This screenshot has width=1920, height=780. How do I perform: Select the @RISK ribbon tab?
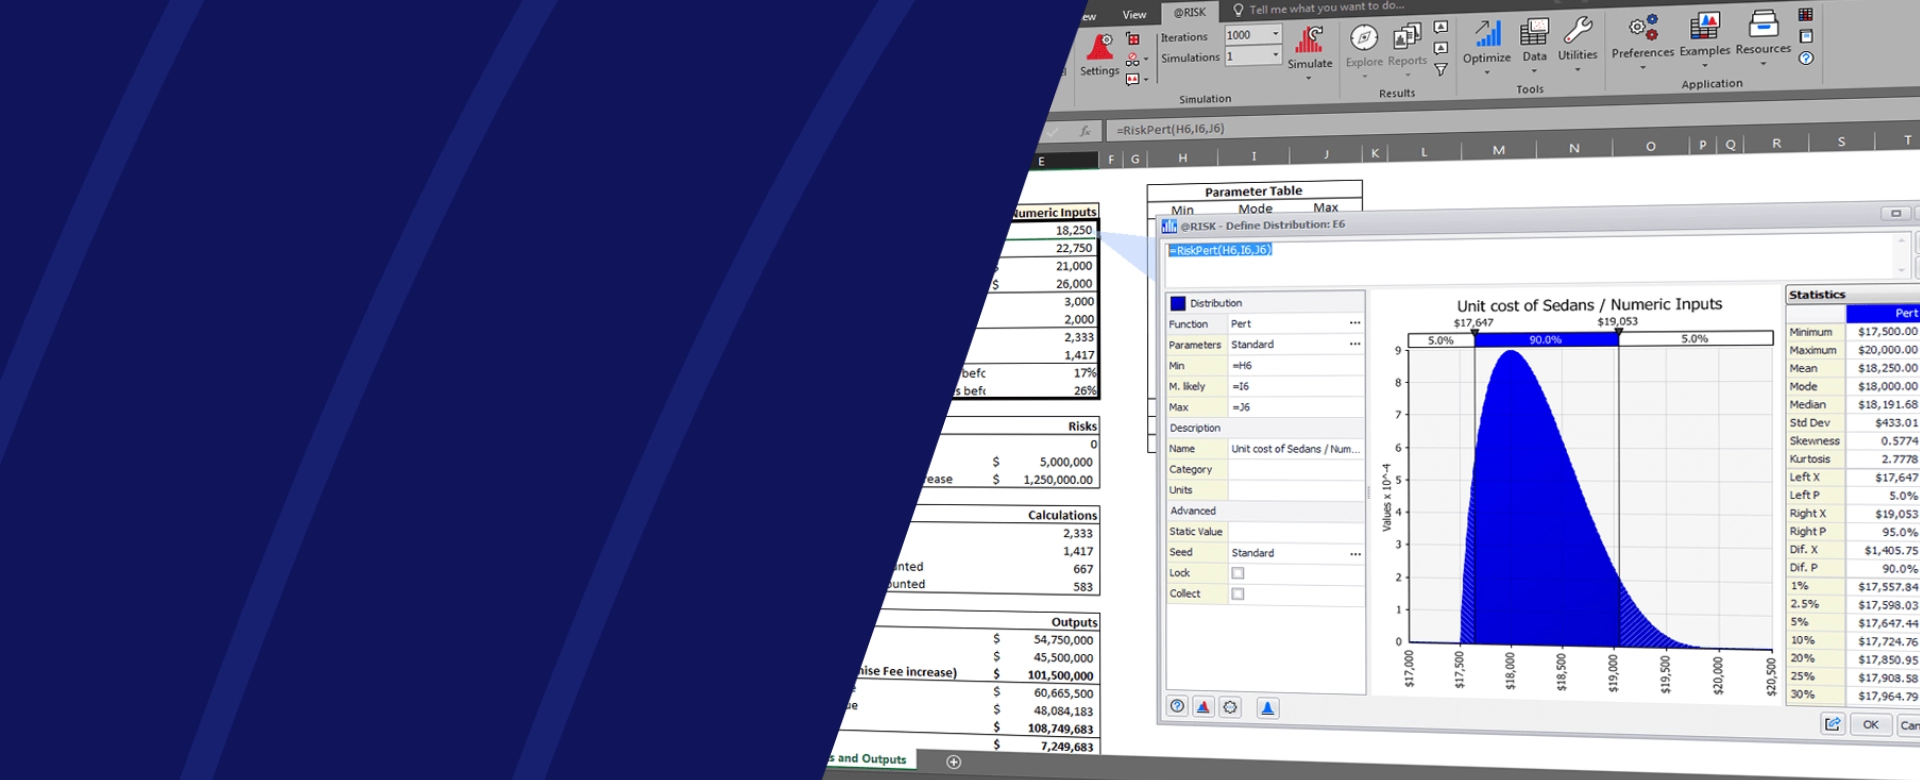point(1190,13)
